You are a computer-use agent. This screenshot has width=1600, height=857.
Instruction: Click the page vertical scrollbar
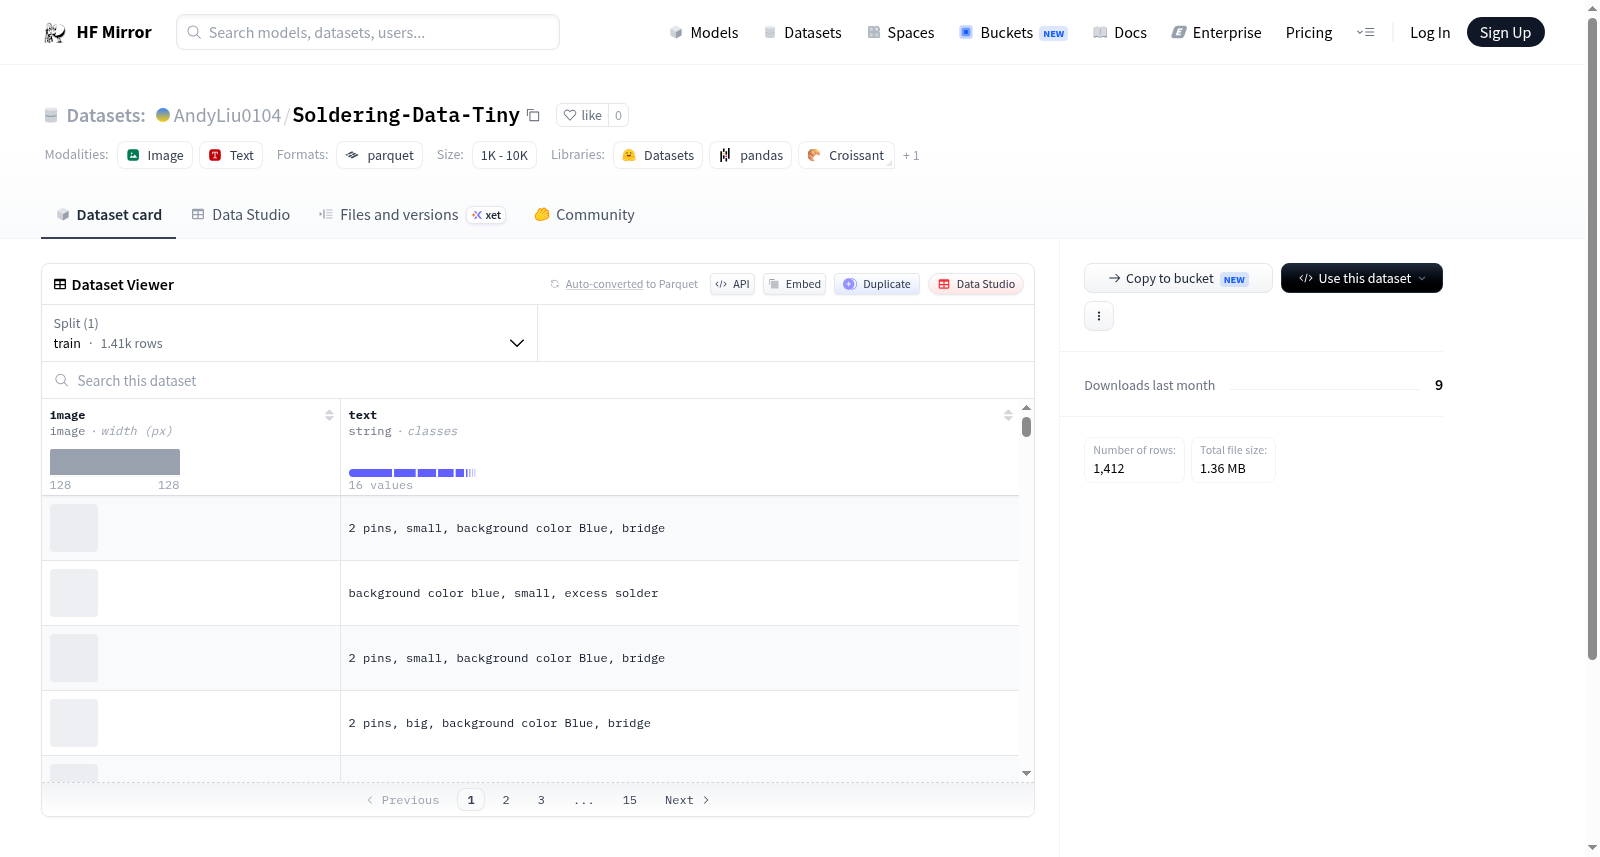(x=1592, y=339)
